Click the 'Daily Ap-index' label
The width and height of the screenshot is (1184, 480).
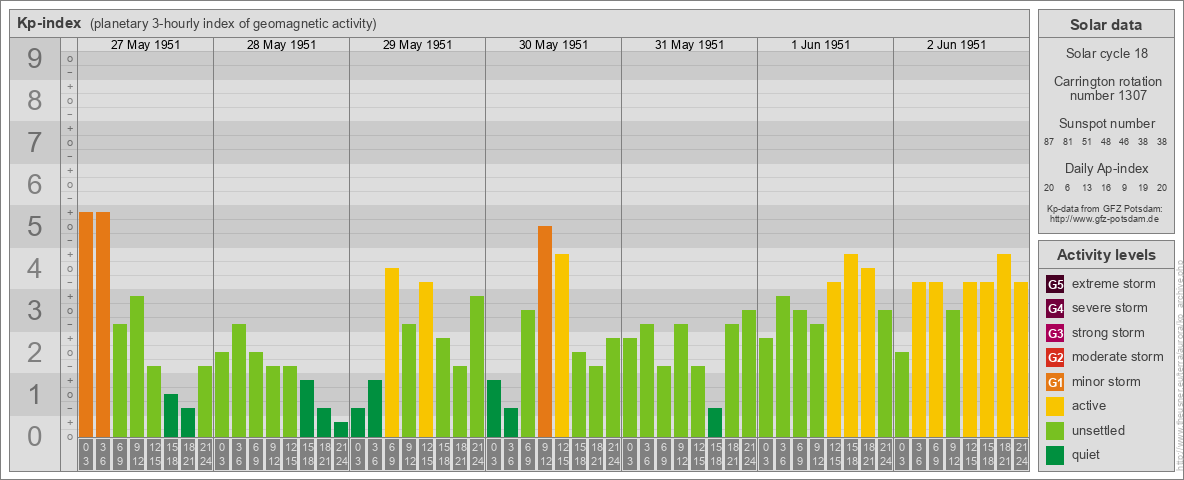tap(1106, 168)
